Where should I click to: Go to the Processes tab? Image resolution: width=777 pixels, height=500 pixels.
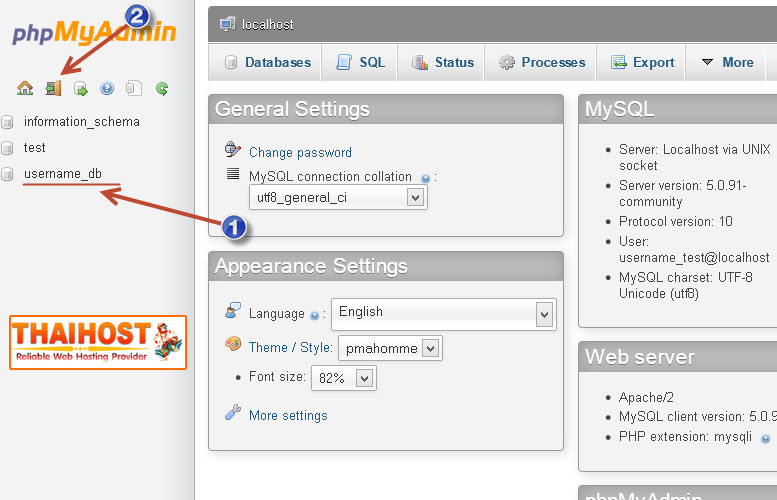pos(542,62)
